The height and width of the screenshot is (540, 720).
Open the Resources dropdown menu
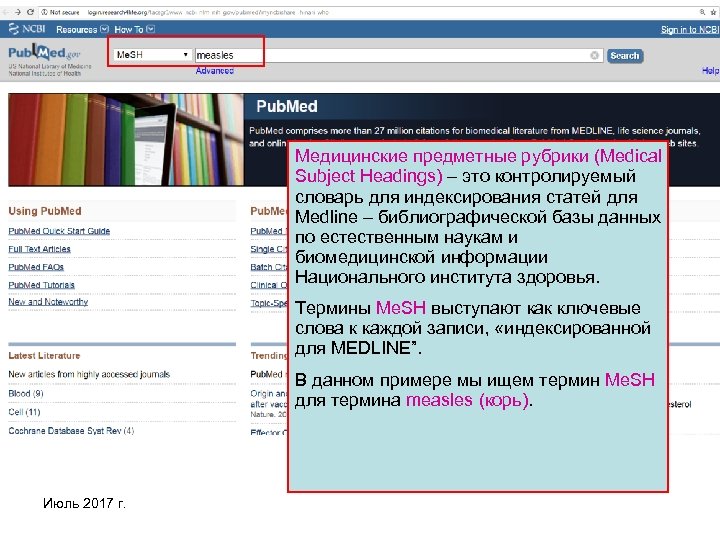(x=82, y=29)
